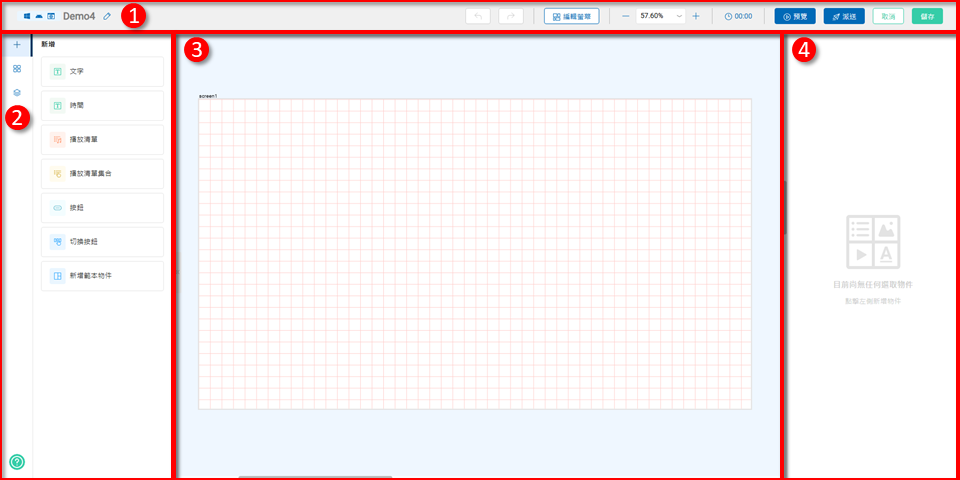Click the 編輯螢幕 button
This screenshot has width=960, height=480.
(570, 17)
